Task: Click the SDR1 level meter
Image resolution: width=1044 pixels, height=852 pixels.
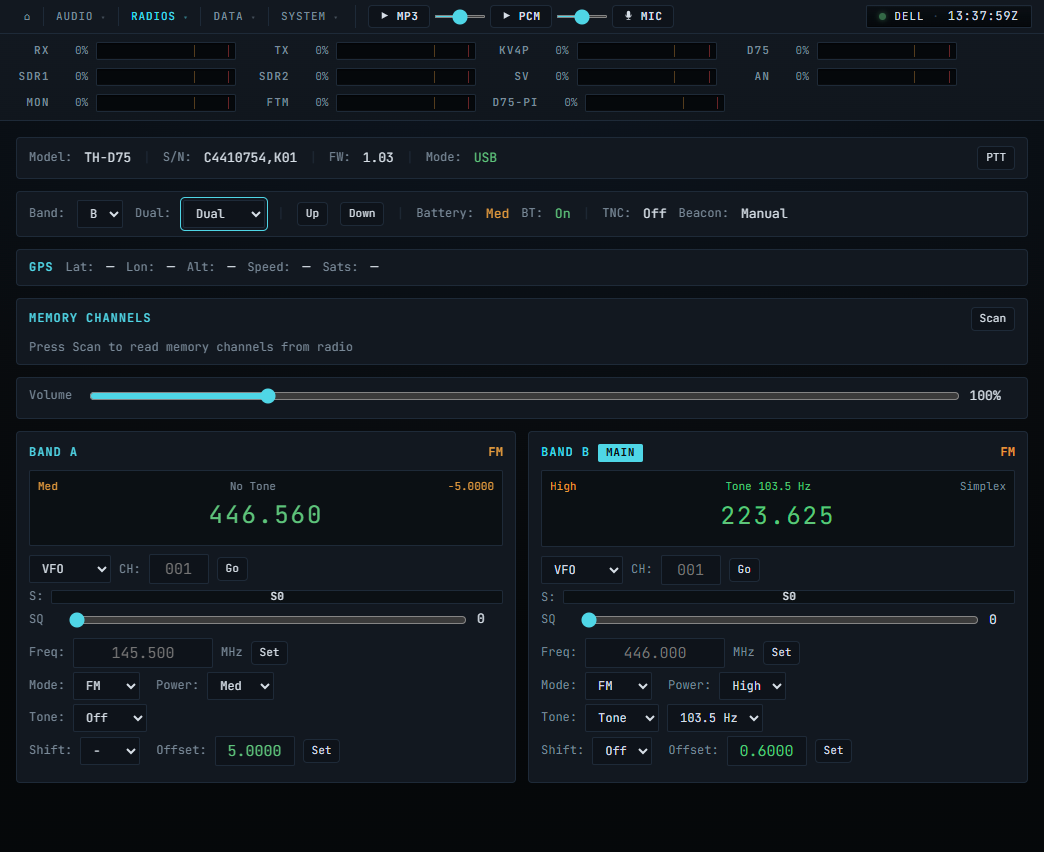Action: coord(166,77)
